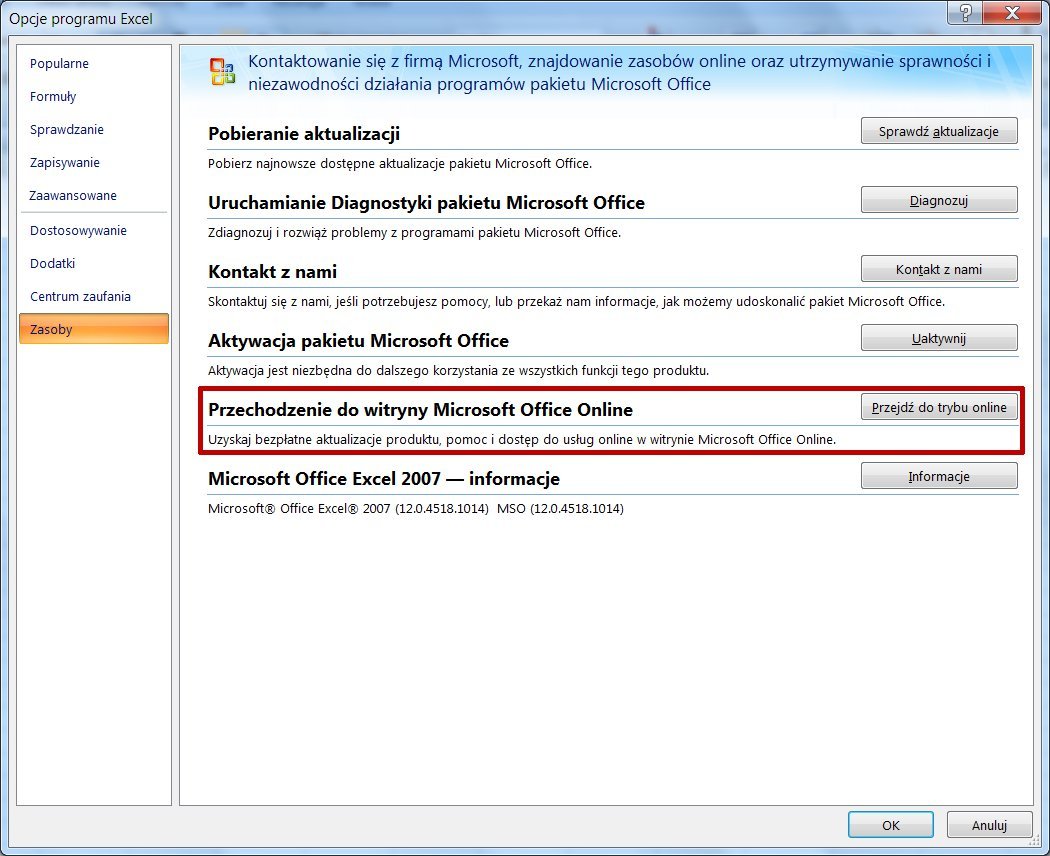Image resolution: width=1050 pixels, height=856 pixels.
Task: Click the Sprawdź aktualizacje button
Action: 939,131
